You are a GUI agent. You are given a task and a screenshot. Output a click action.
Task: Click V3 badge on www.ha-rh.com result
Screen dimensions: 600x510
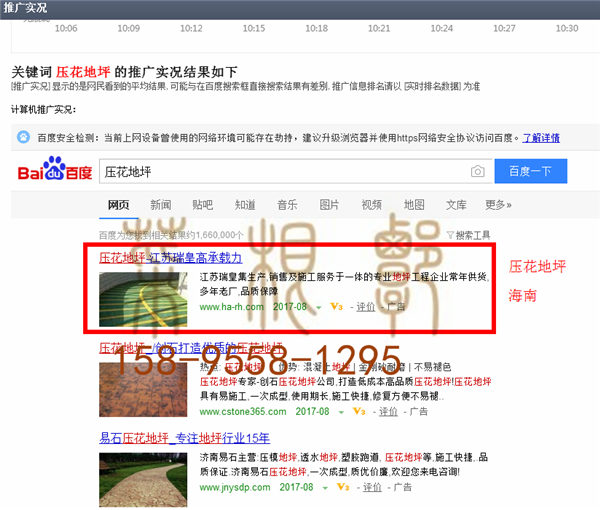point(336,306)
